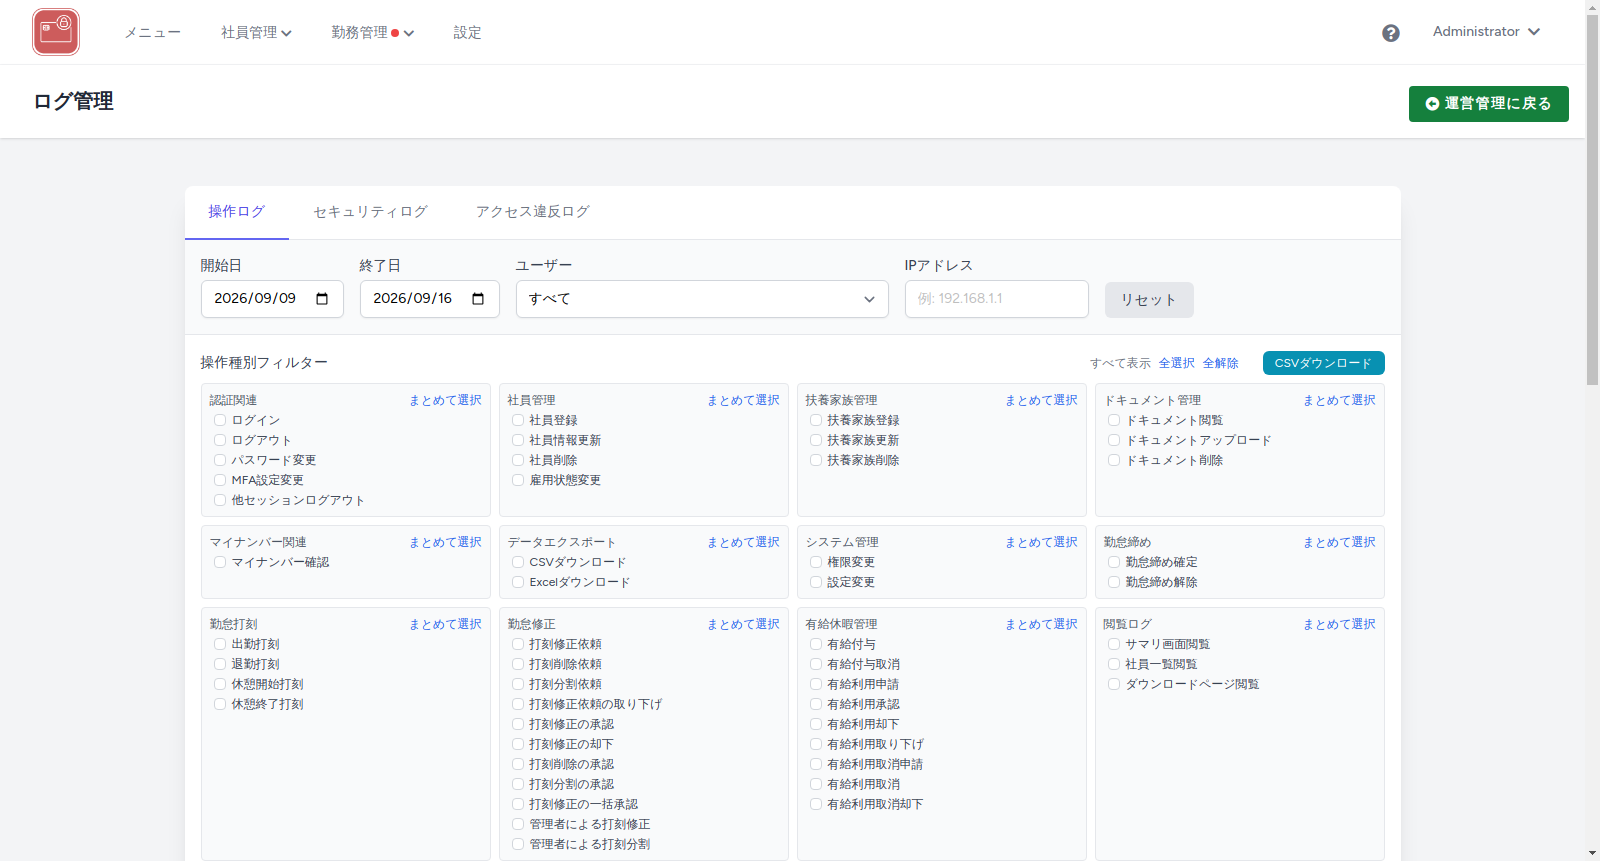Check the 管理者による打刻修正 checkbox
The width and height of the screenshot is (1600, 861).
point(518,824)
